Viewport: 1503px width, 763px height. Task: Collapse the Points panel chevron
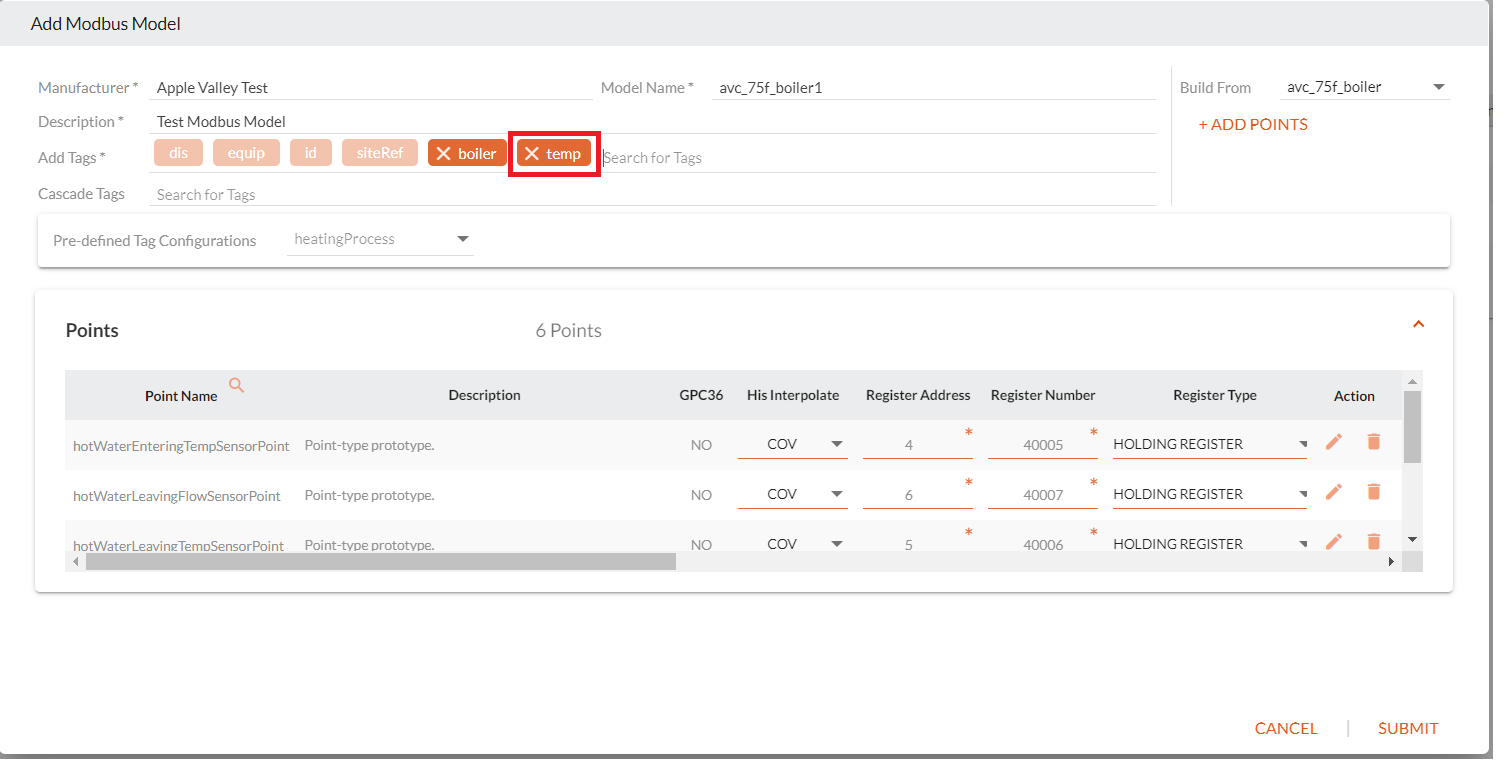click(1418, 324)
